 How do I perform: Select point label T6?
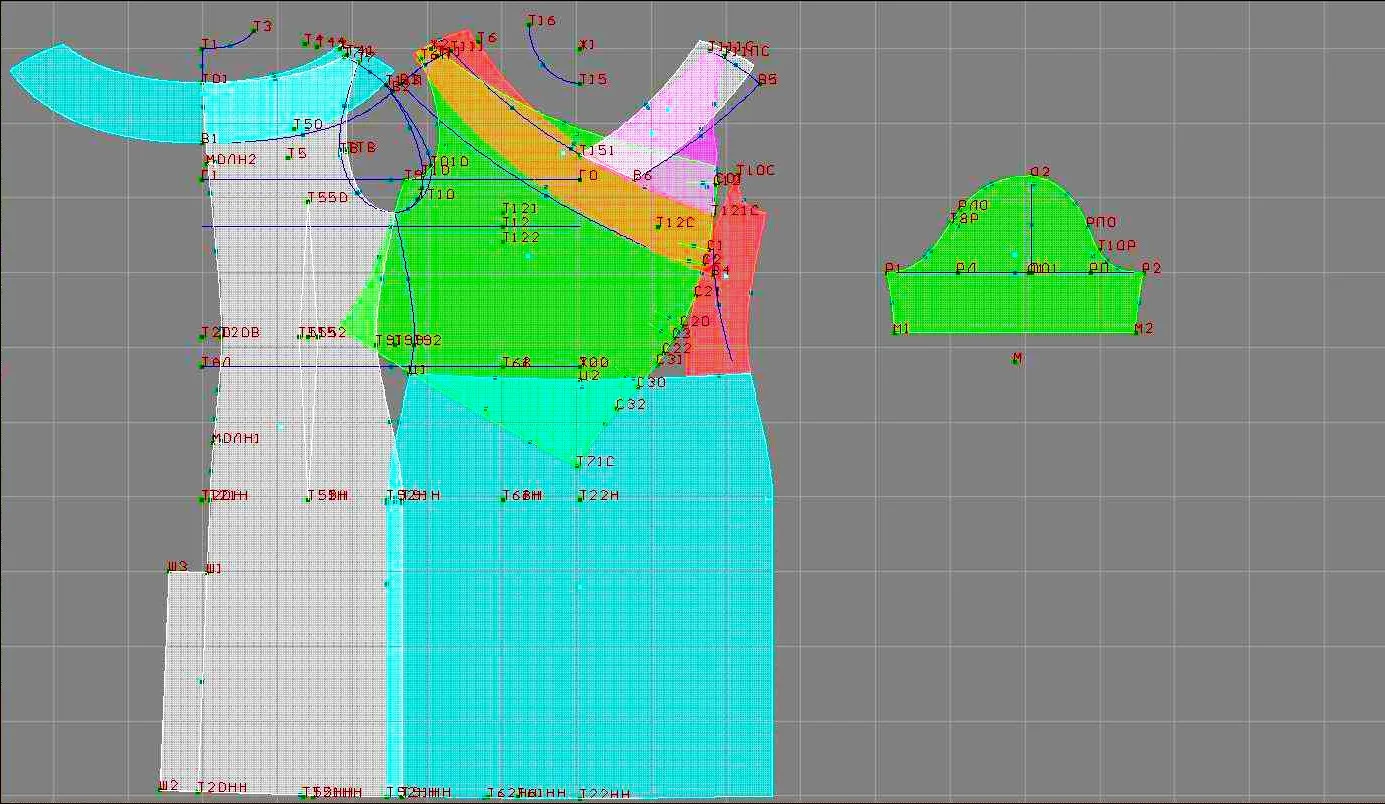pyautogui.click(x=487, y=38)
